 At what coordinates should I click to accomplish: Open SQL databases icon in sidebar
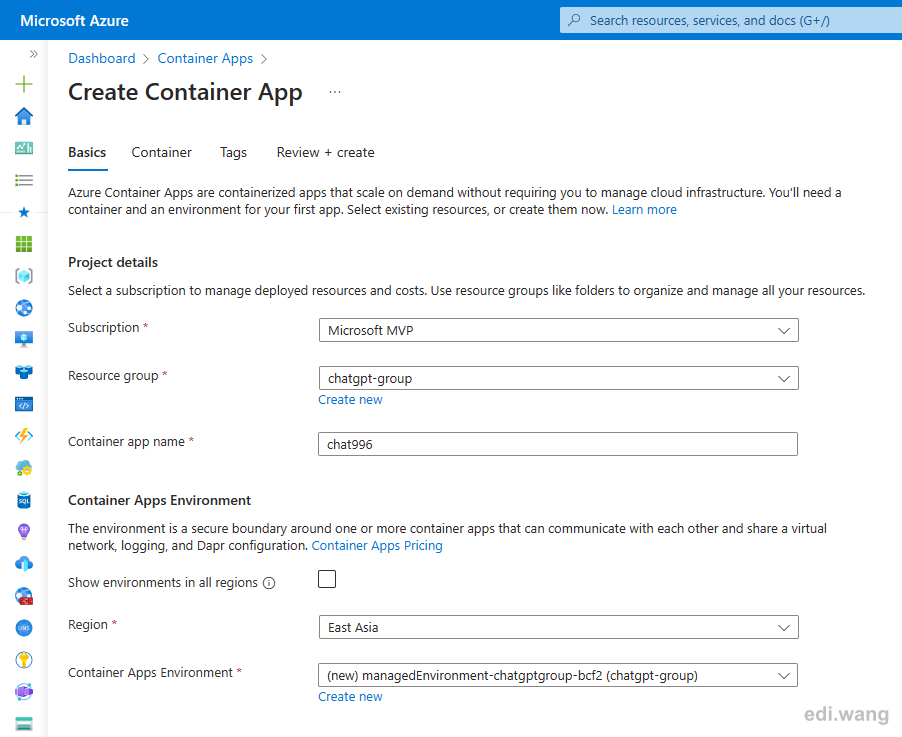[24, 501]
